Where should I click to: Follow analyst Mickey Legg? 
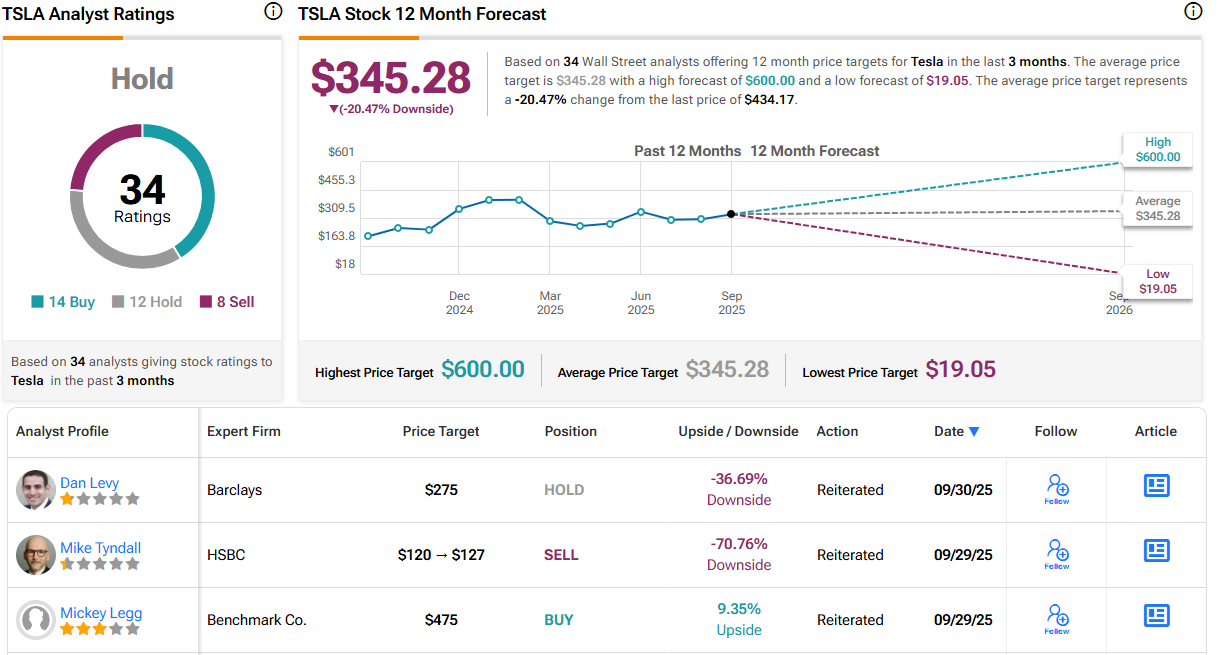coord(1057,618)
